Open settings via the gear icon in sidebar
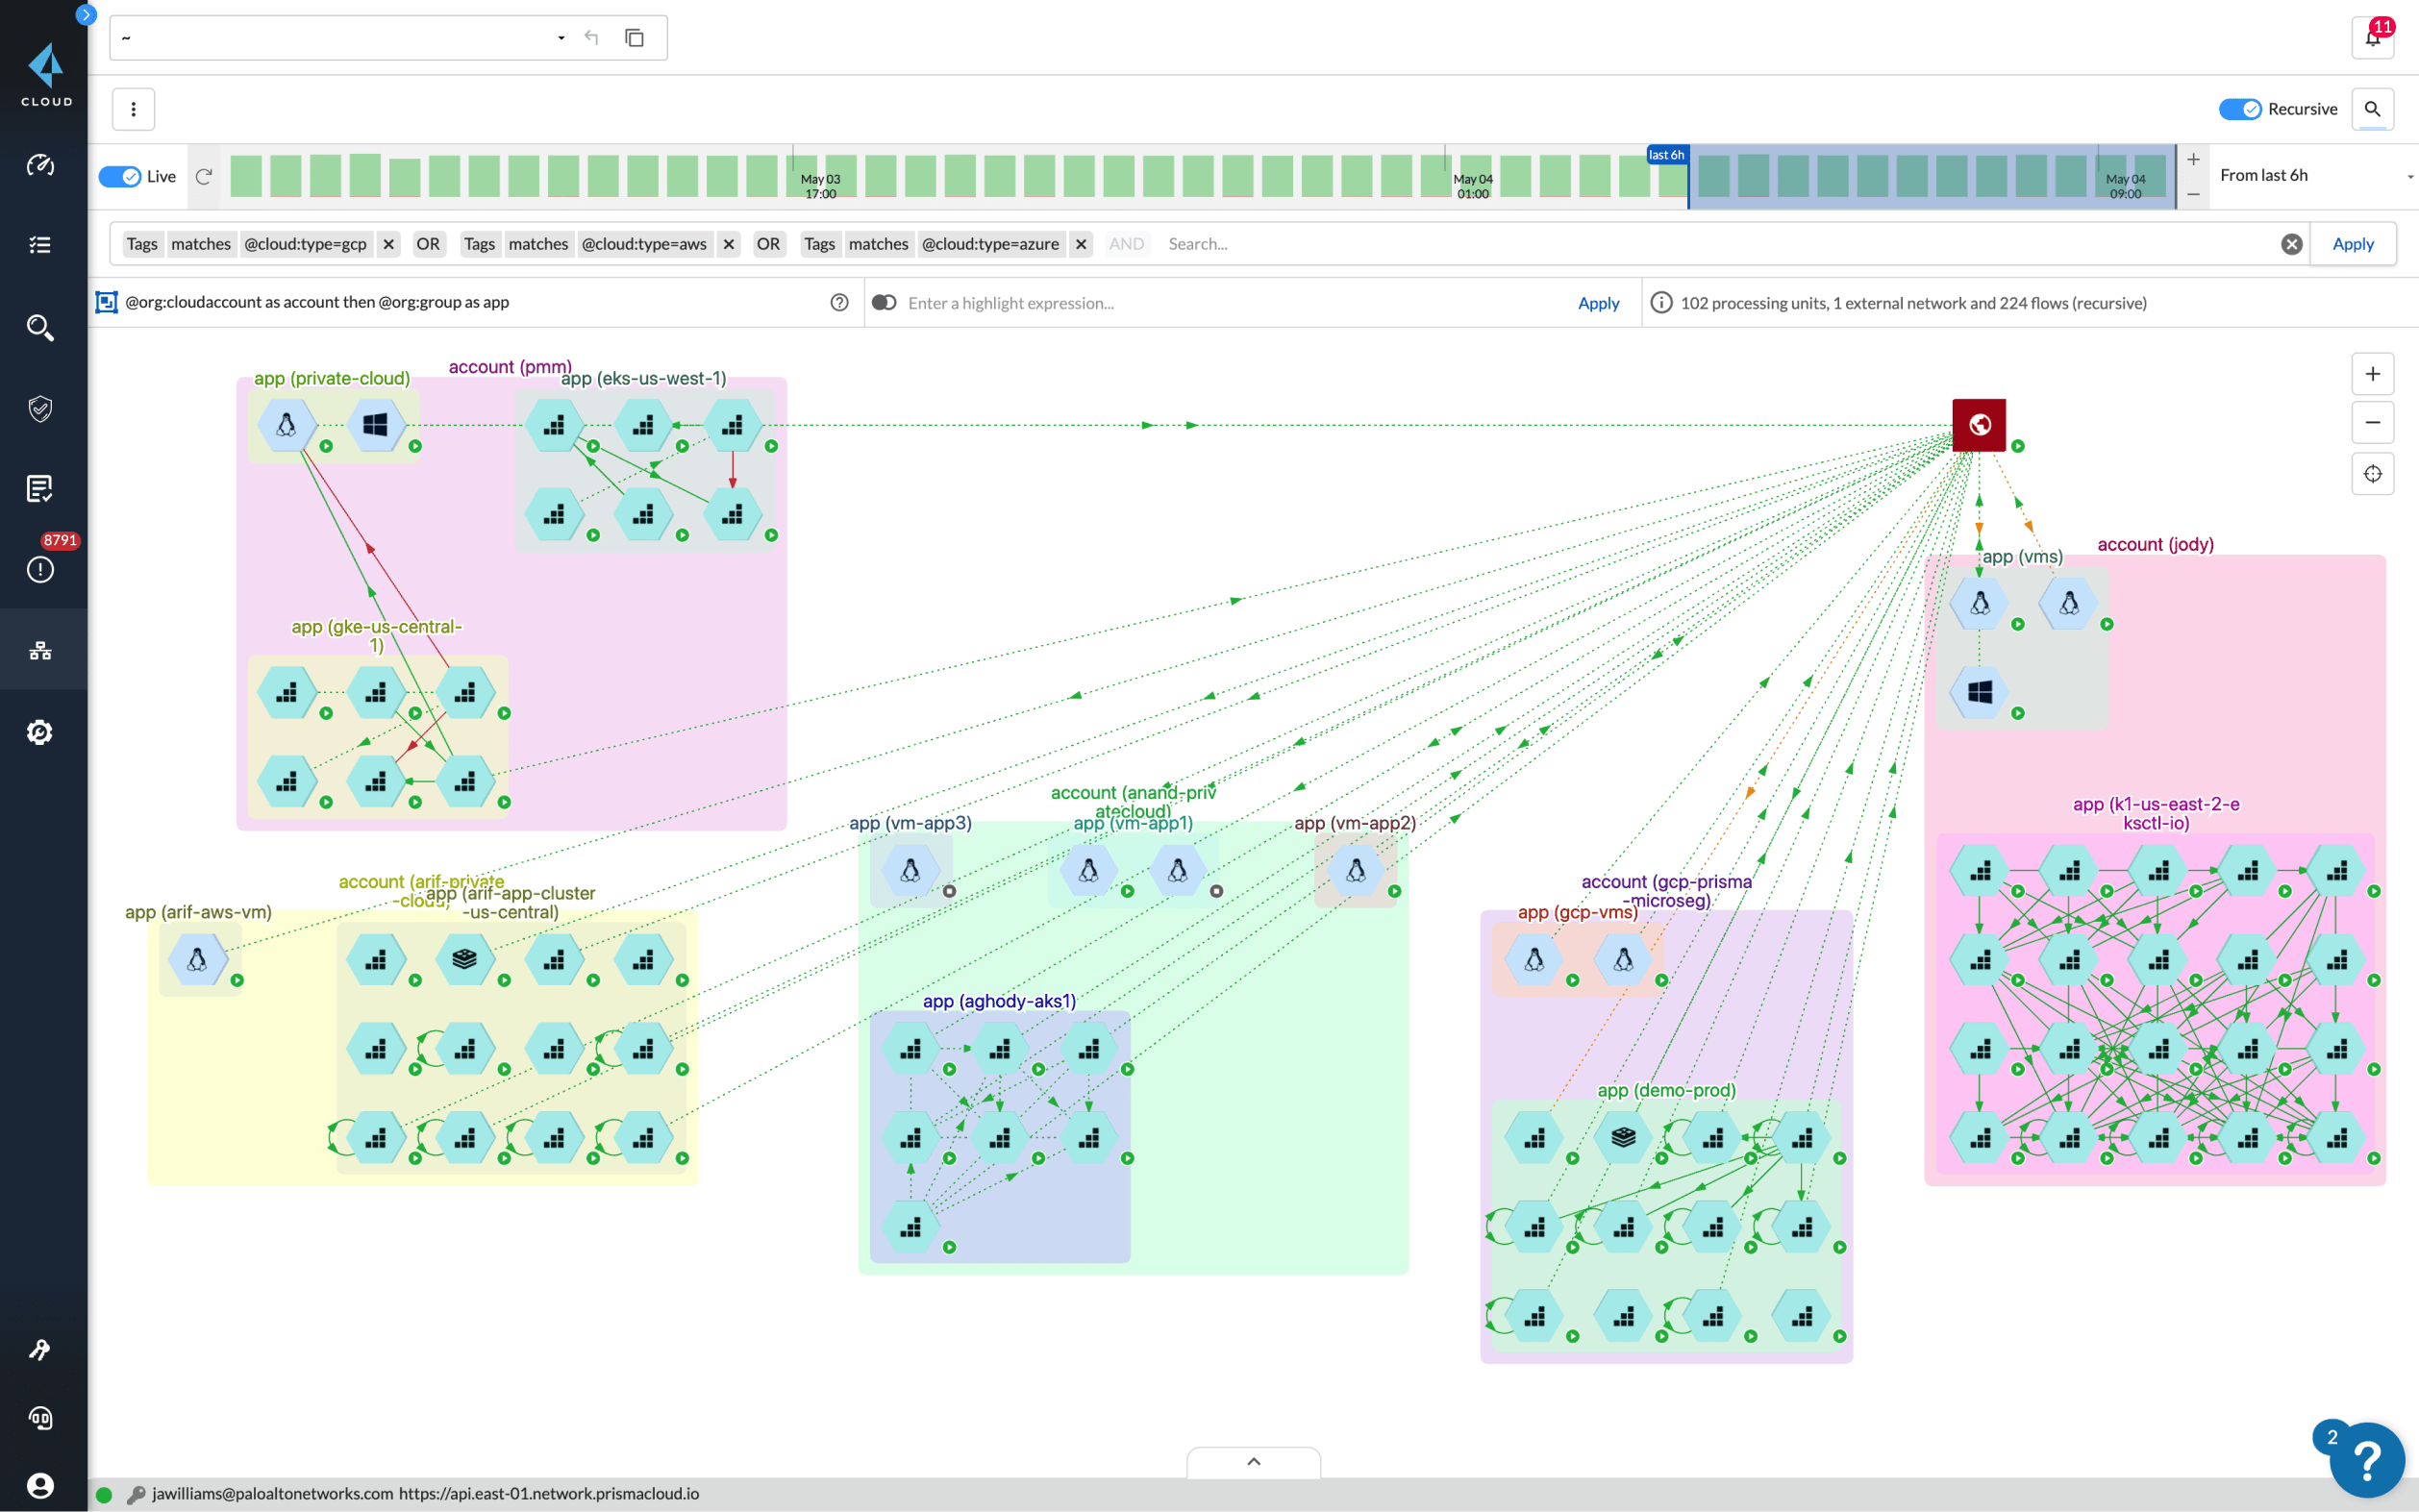Image resolution: width=2419 pixels, height=1512 pixels. pos(40,732)
